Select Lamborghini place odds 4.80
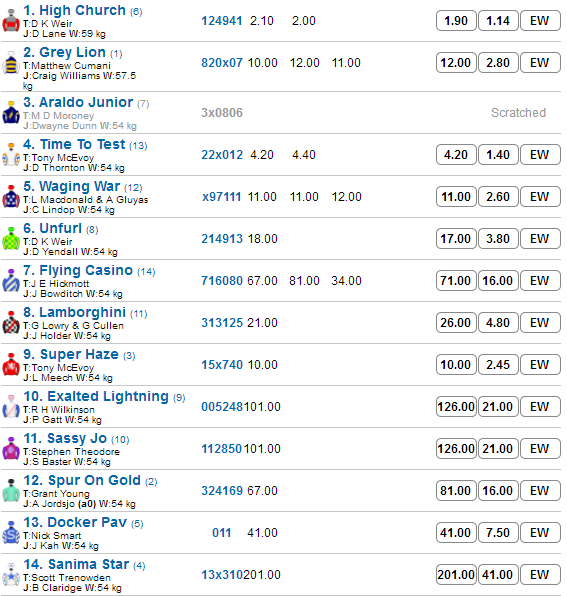 [x=498, y=323]
